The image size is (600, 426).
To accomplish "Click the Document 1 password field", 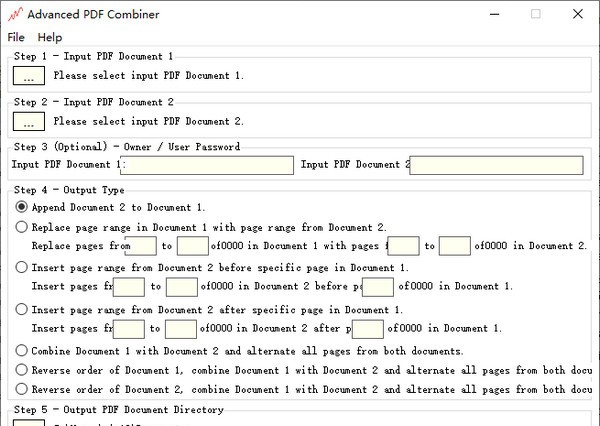I will [x=208, y=165].
